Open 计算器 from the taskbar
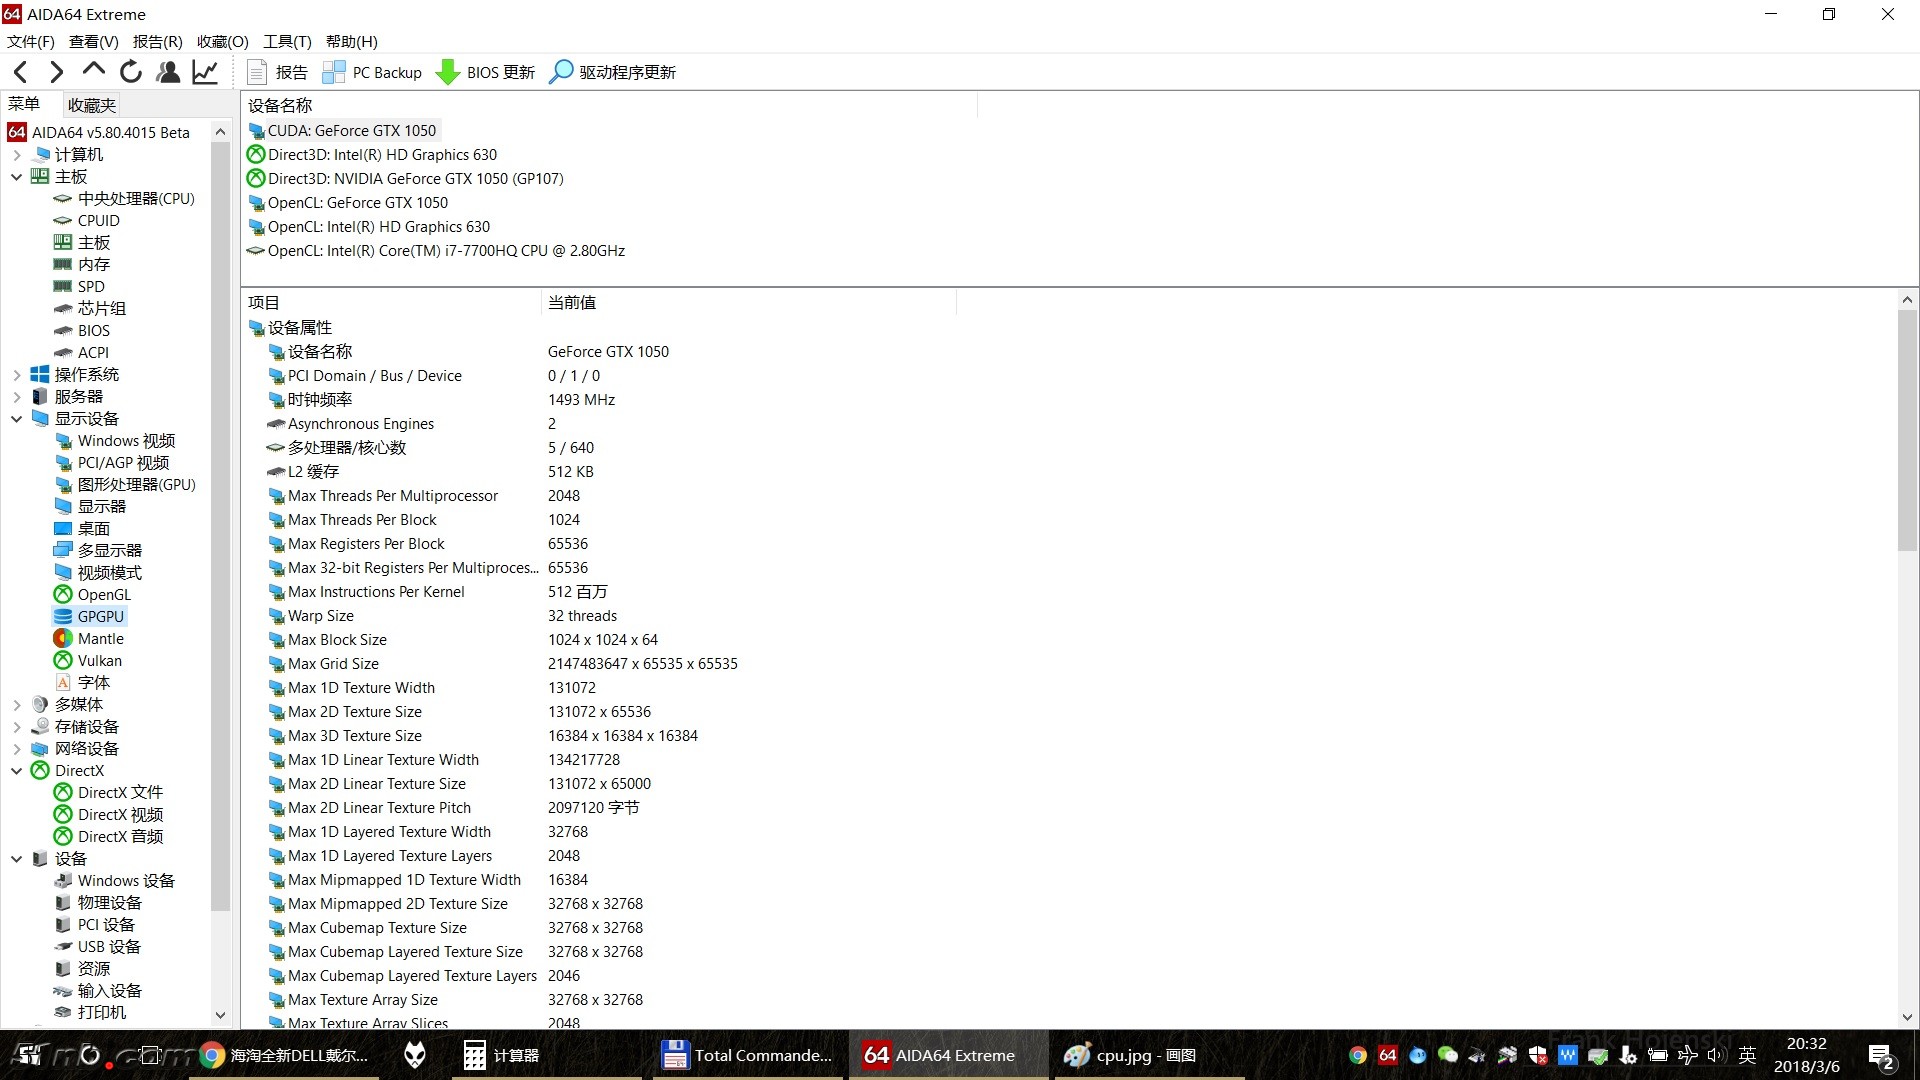Viewport: 1920px width, 1080px height. point(501,1055)
